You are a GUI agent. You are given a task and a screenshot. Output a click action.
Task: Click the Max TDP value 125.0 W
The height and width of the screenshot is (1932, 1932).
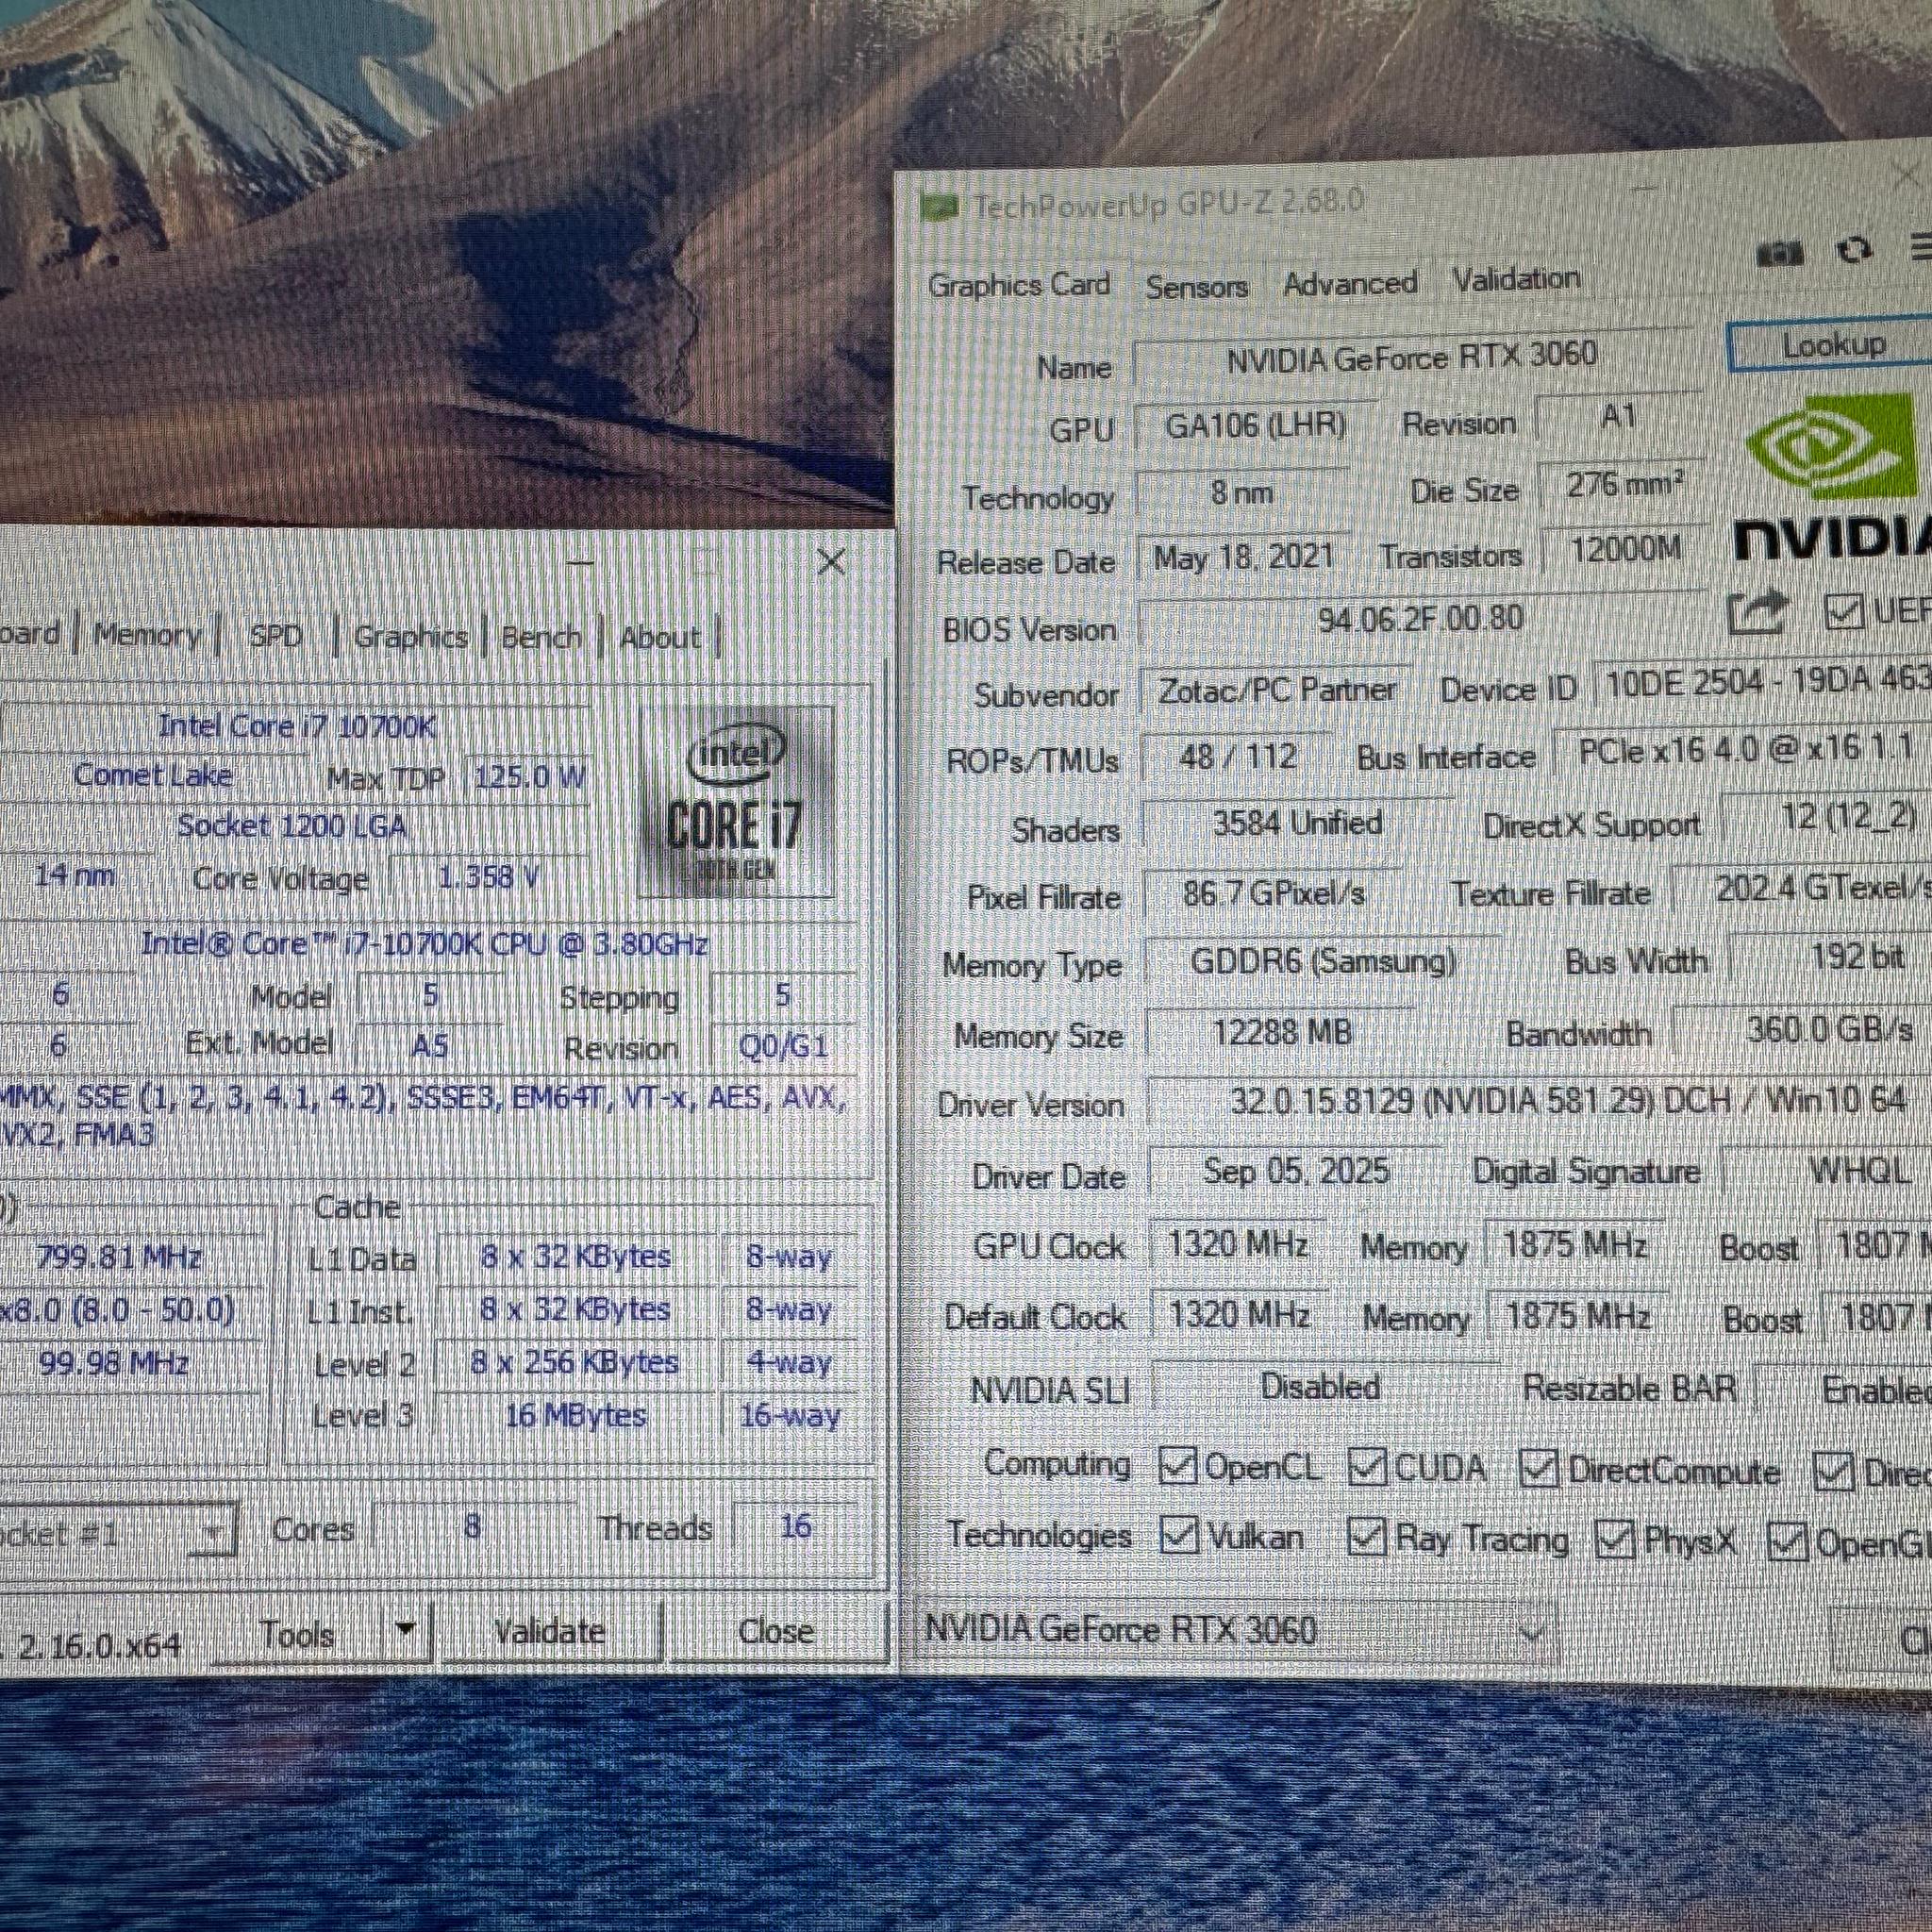pos(530,777)
